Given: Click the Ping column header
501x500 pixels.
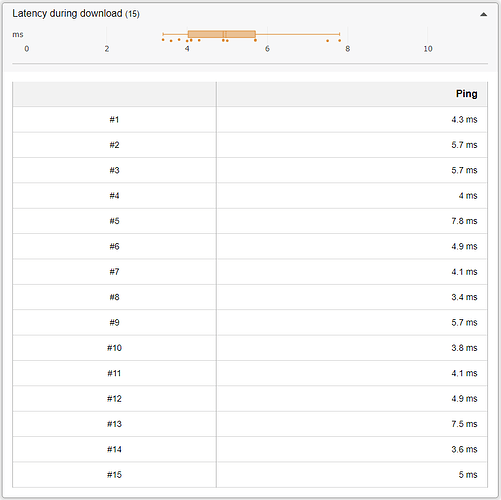Looking at the screenshot, I should pyautogui.click(x=466, y=94).
